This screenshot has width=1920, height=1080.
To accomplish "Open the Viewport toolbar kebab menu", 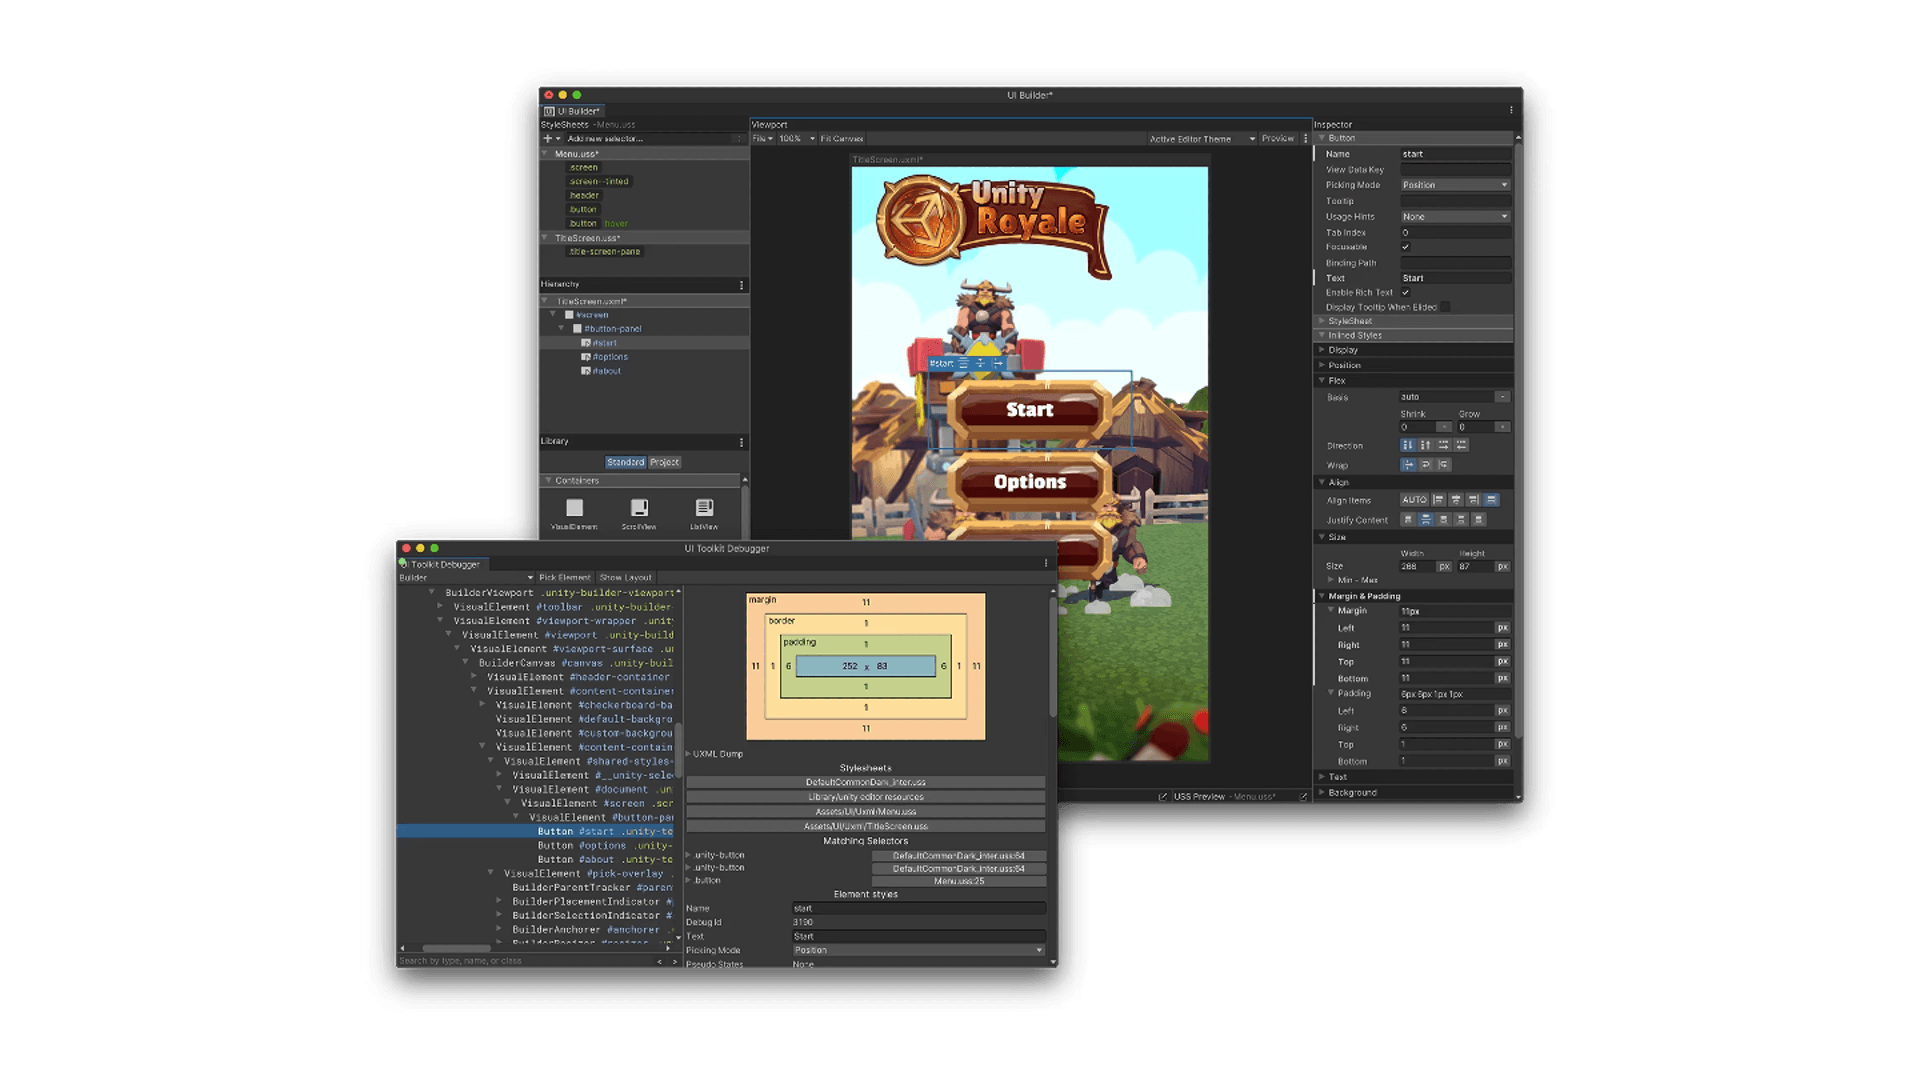I will point(1305,139).
